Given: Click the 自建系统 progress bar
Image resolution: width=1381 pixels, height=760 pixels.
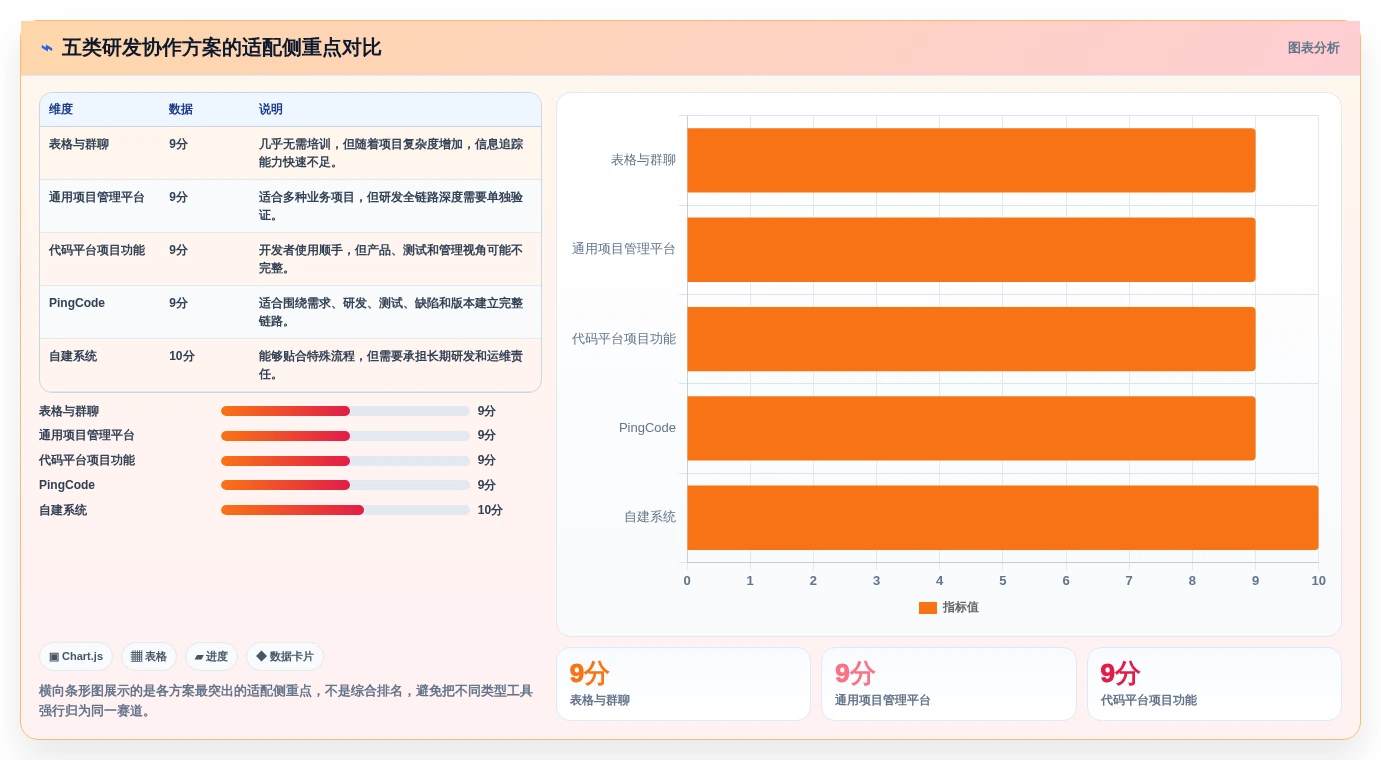Looking at the screenshot, I should 345,510.
